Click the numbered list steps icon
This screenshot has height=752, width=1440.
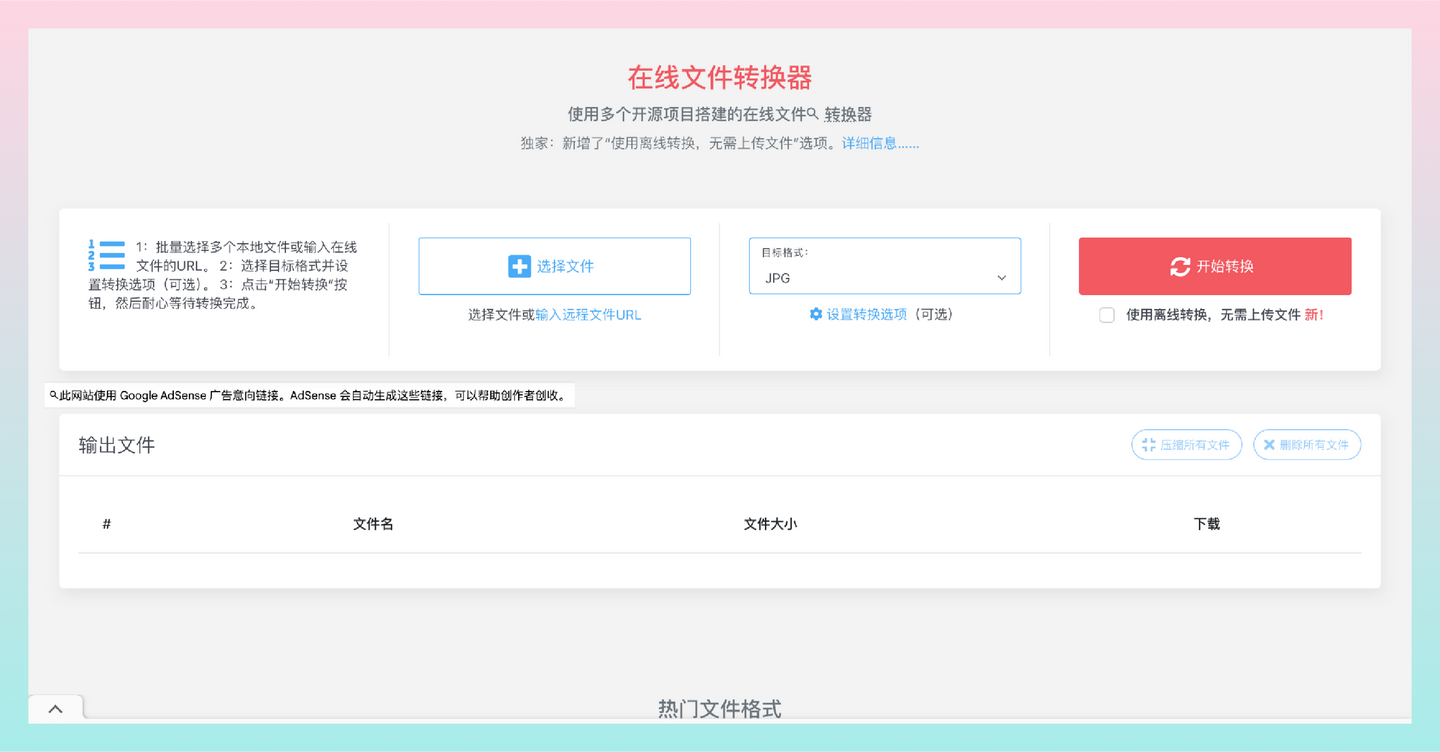click(x=106, y=255)
